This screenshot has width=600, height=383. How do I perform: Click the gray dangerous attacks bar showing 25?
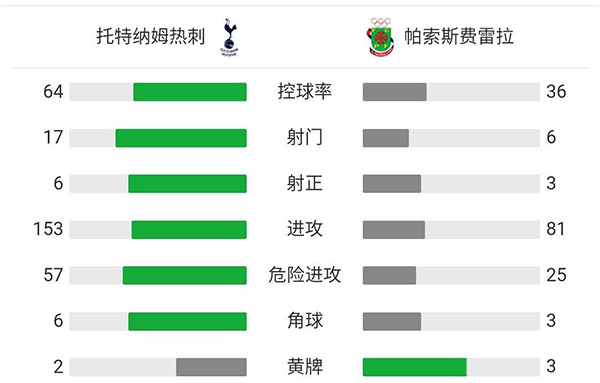[x=389, y=275]
